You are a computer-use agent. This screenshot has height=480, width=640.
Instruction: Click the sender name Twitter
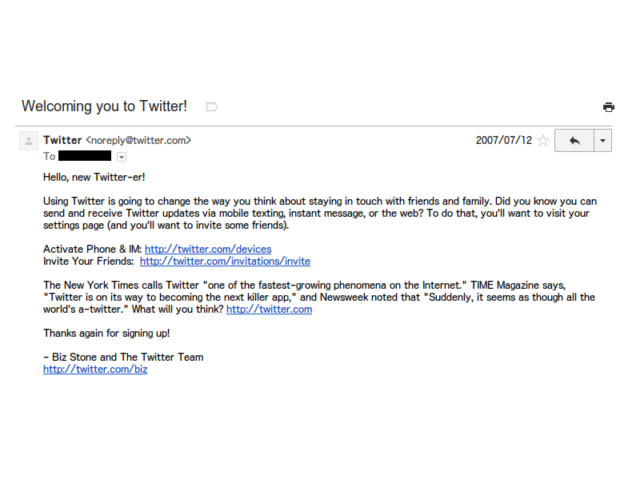pos(62,140)
